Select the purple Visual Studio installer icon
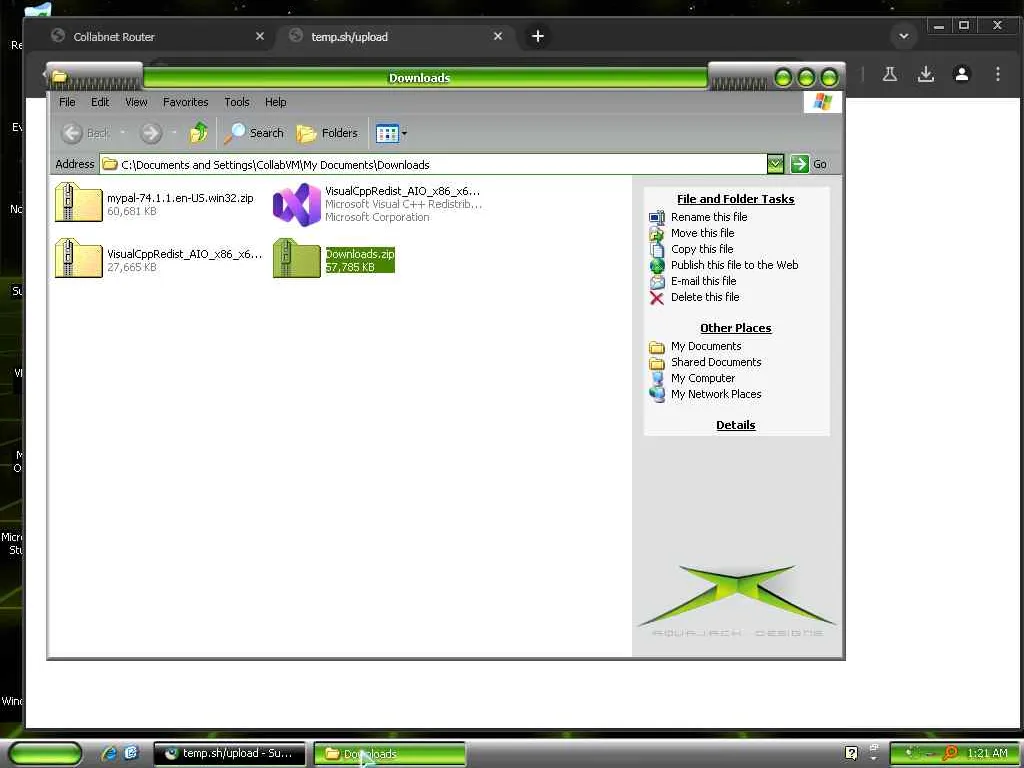Viewport: 1024px width, 768px height. pyautogui.click(x=296, y=204)
